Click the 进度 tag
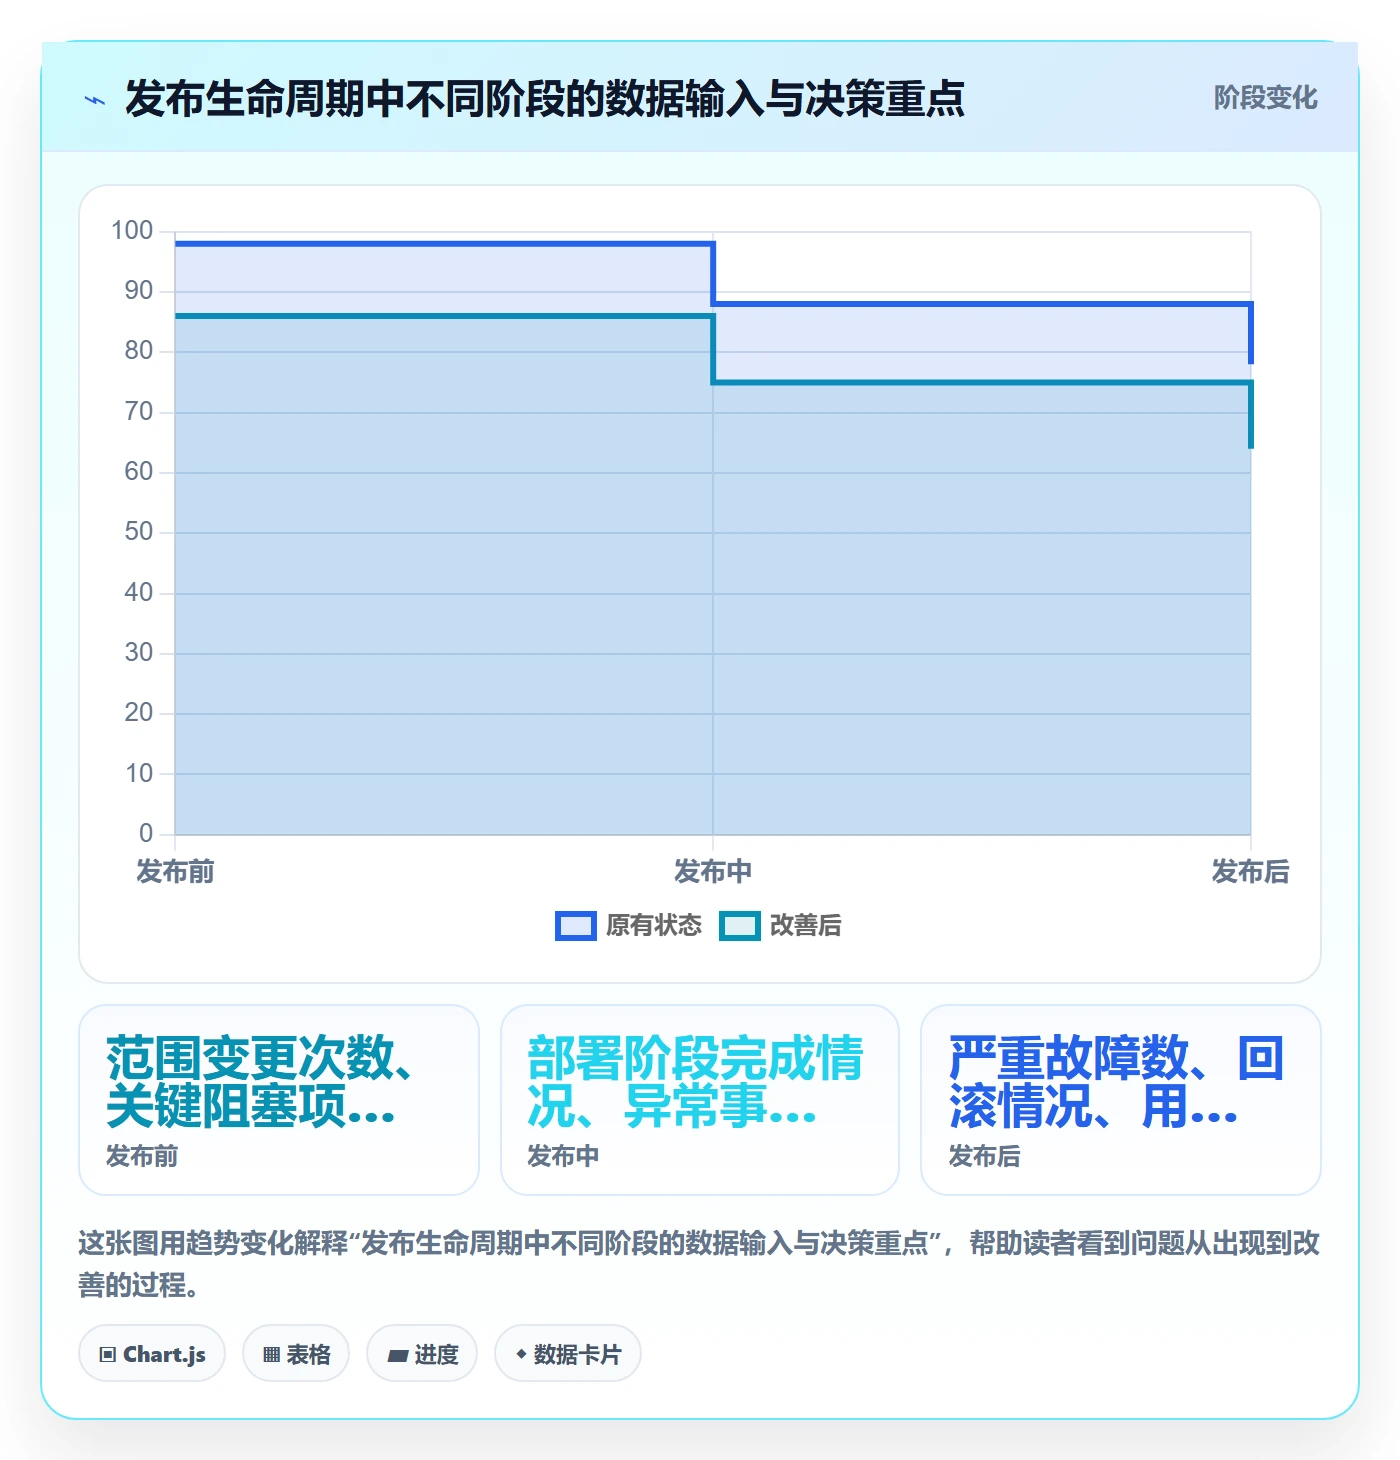1400x1460 pixels. pyautogui.click(x=422, y=1354)
